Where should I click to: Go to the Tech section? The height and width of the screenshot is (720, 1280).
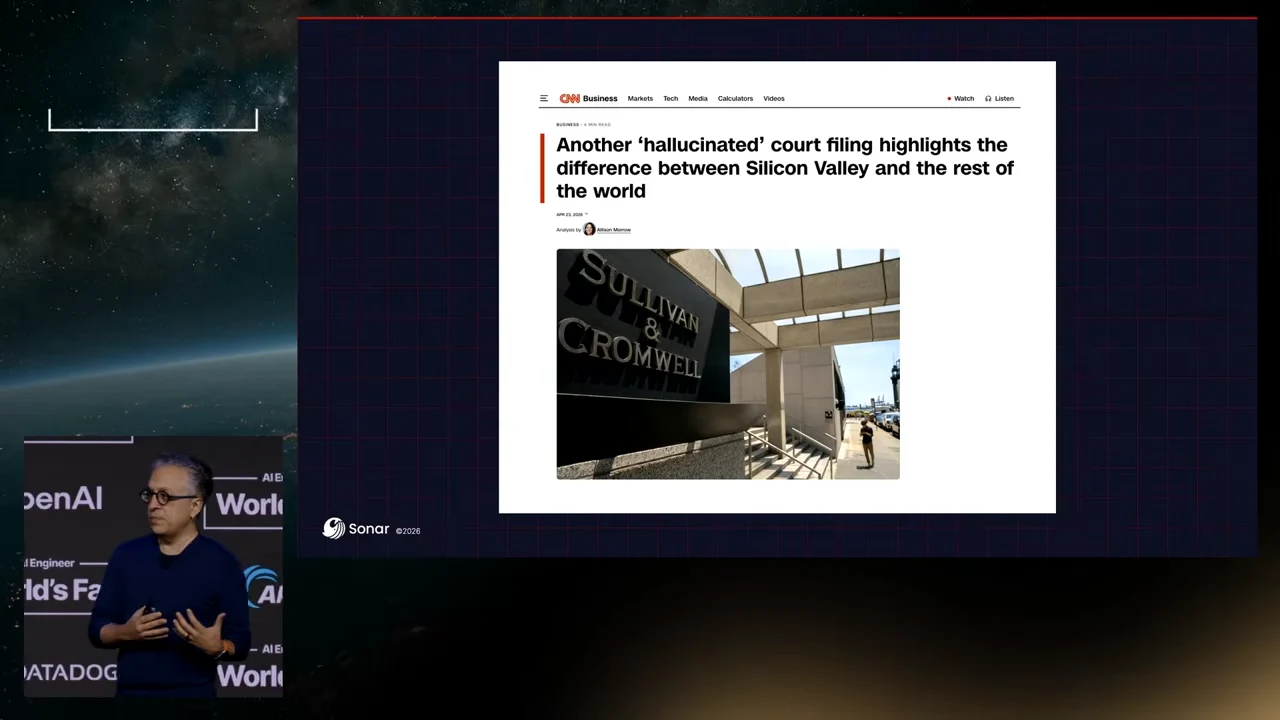pos(670,98)
